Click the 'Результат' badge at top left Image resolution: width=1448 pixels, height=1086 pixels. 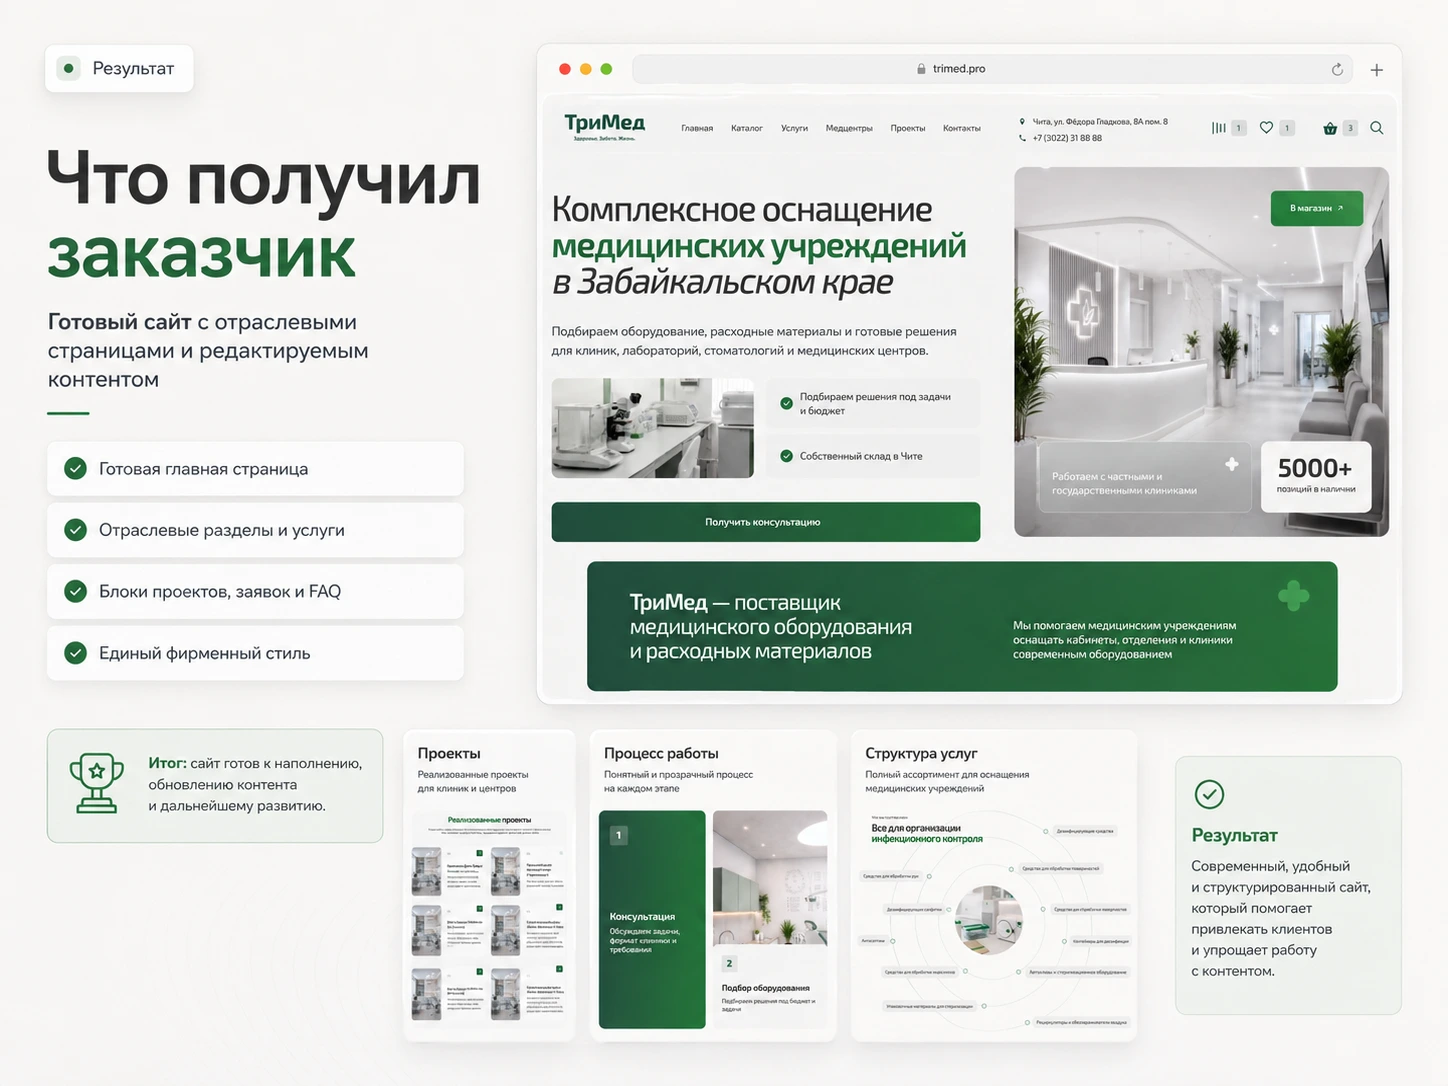(x=119, y=69)
